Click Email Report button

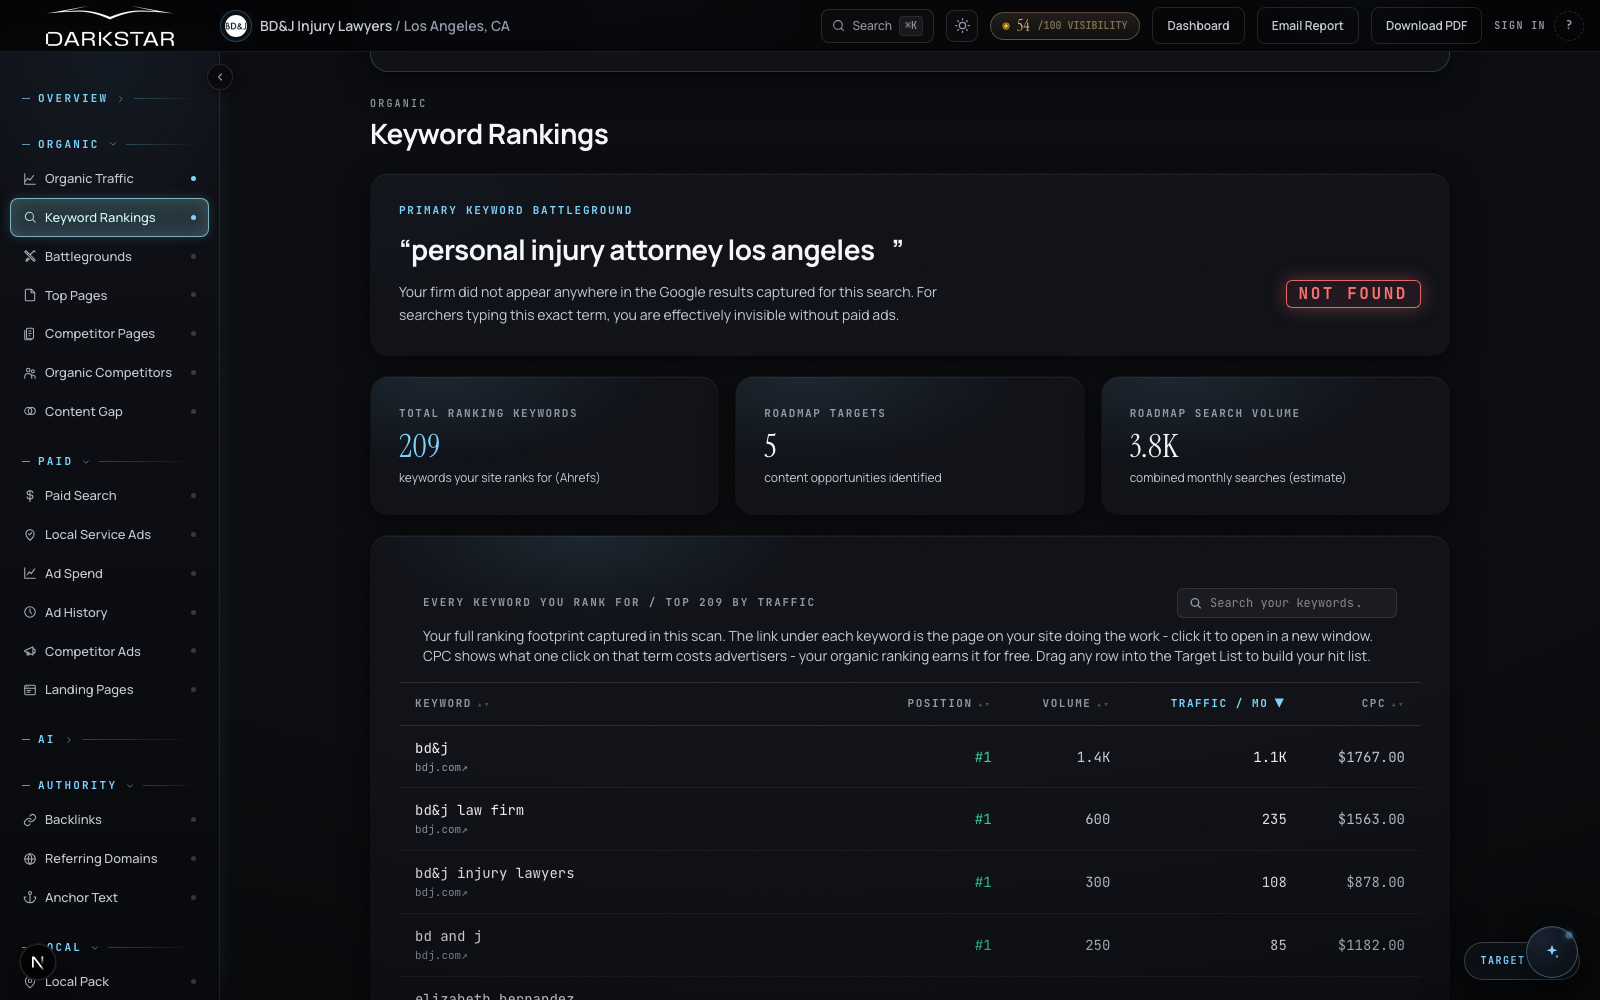pyautogui.click(x=1307, y=26)
